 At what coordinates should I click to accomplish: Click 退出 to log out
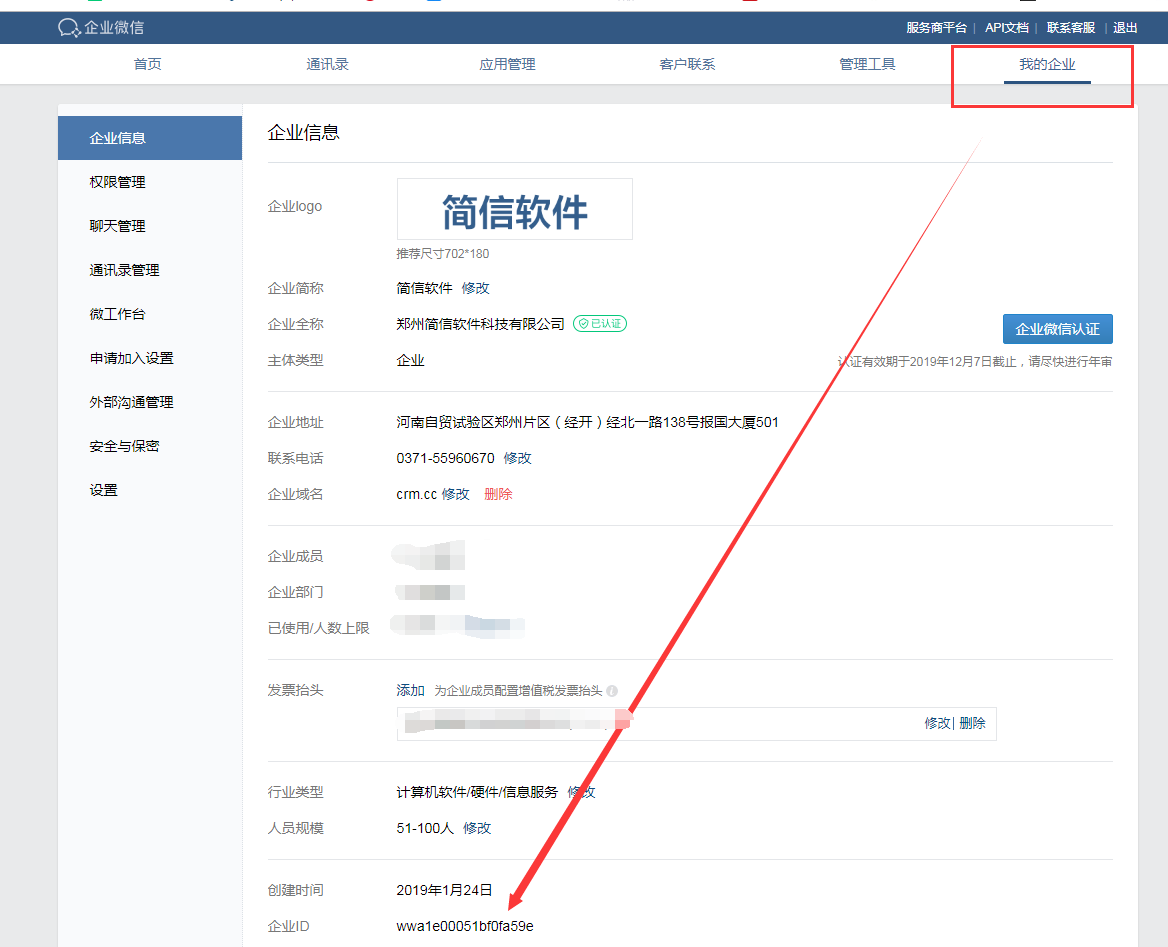(1125, 28)
